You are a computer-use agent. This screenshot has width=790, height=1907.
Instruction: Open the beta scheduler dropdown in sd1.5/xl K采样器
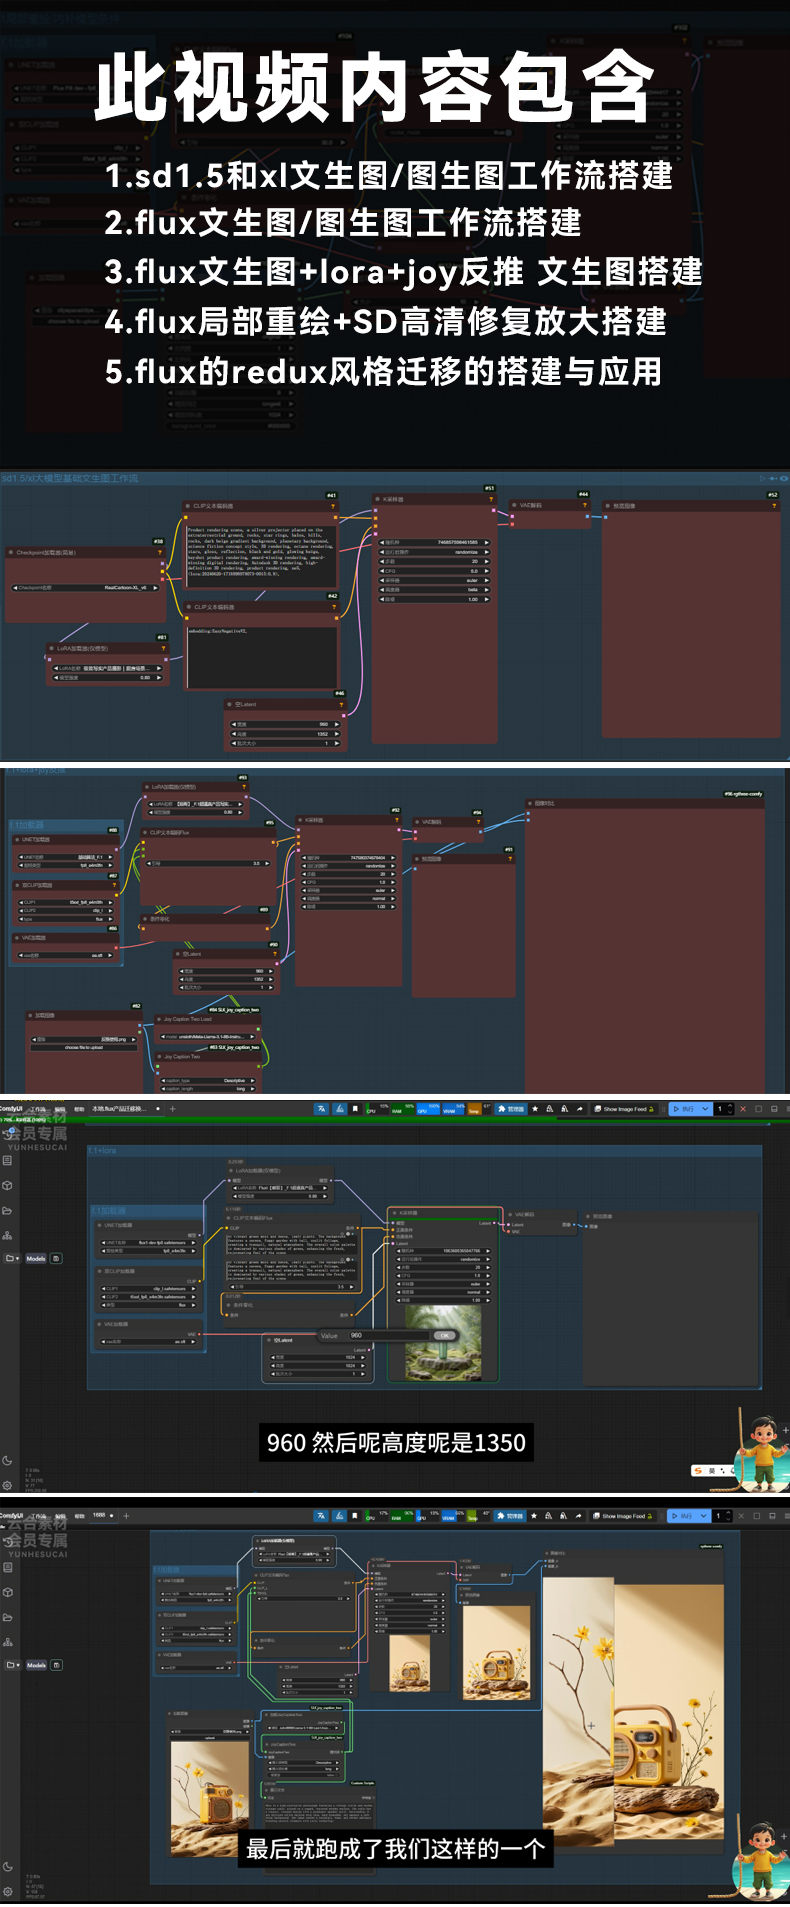436,590
